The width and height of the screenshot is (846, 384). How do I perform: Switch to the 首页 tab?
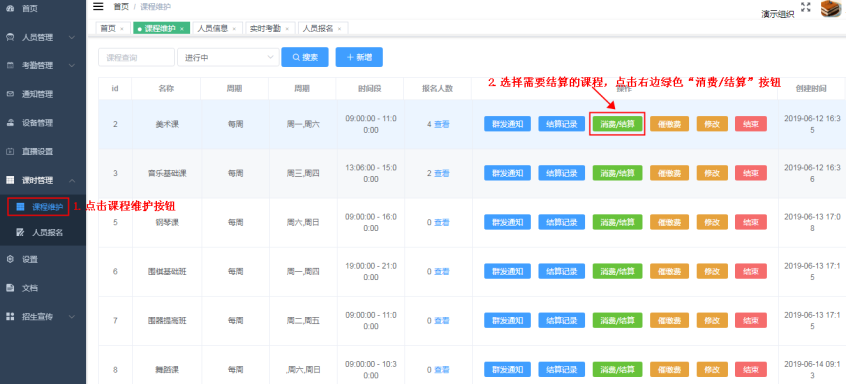pos(112,28)
